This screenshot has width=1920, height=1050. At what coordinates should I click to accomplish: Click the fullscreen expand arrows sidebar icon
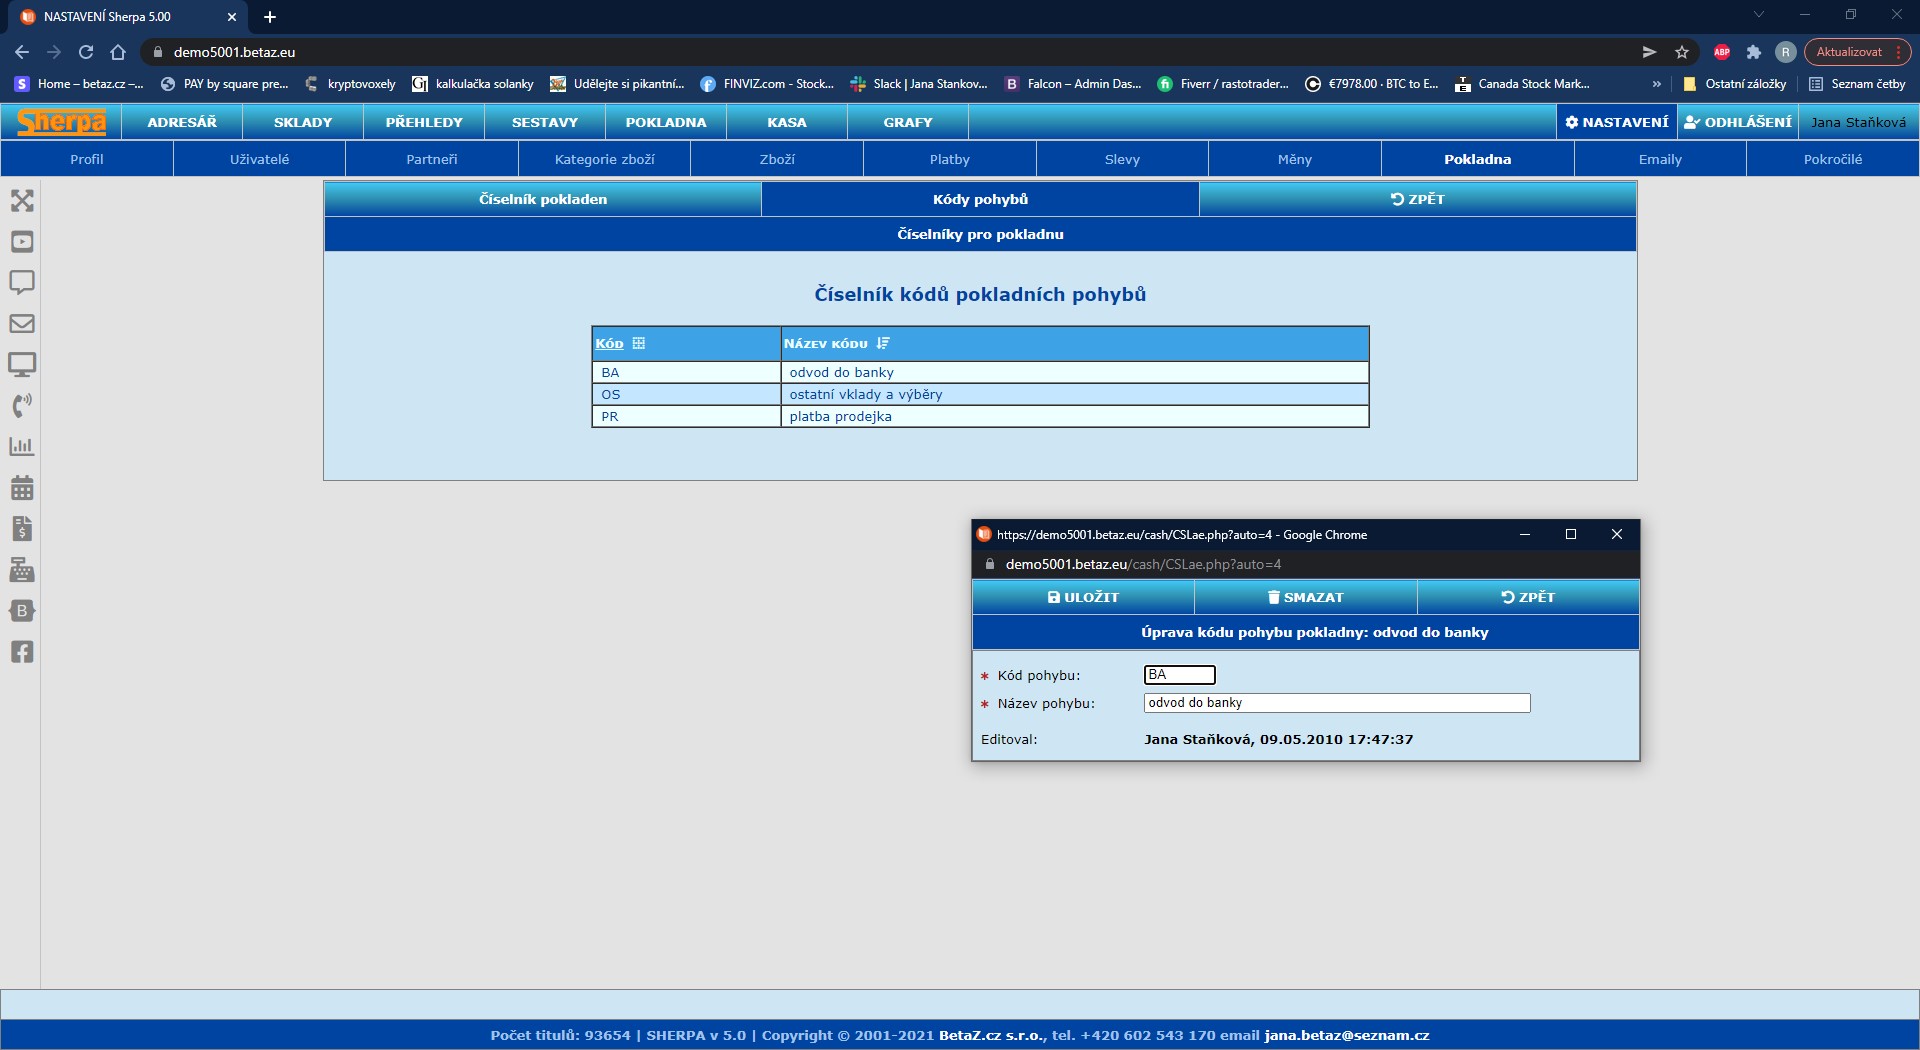[x=22, y=201]
